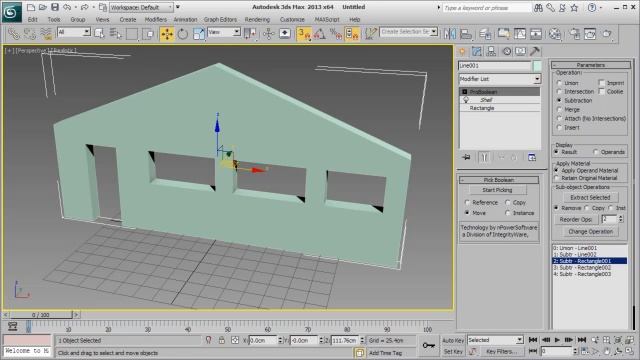640x360 pixels.
Task: Open the Utilities command panel tab
Action: (535, 51)
